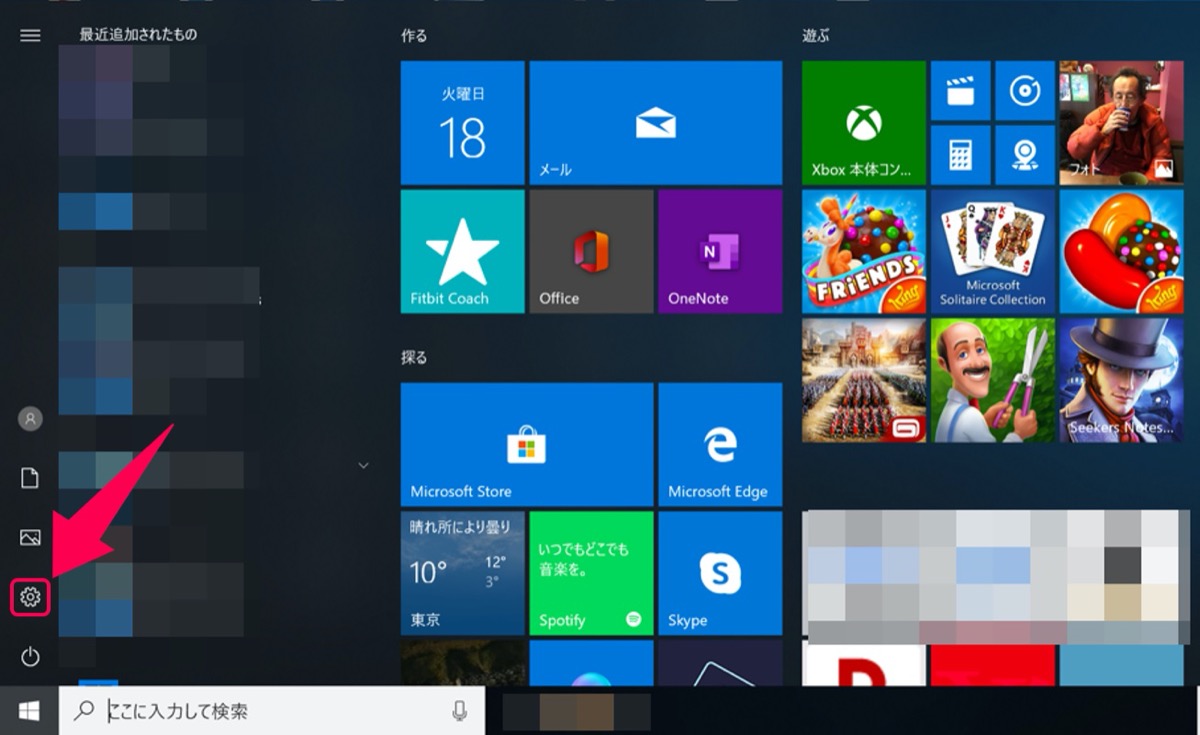Open the メール (Mail) tile

pos(656,123)
